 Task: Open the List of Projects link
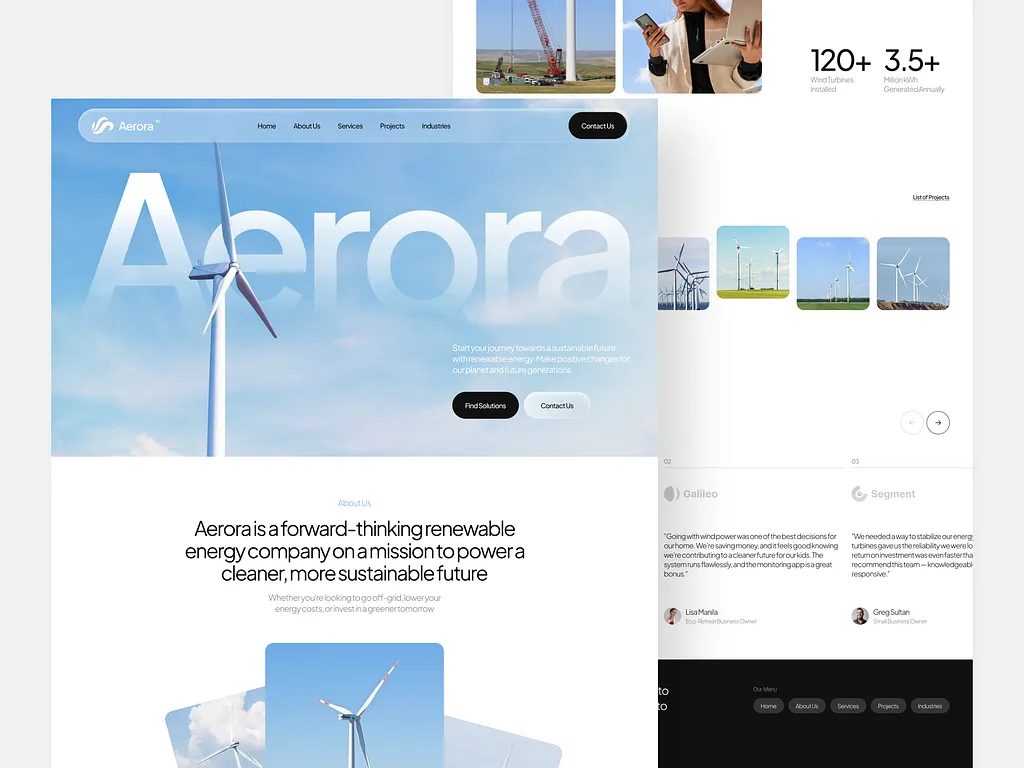click(930, 198)
